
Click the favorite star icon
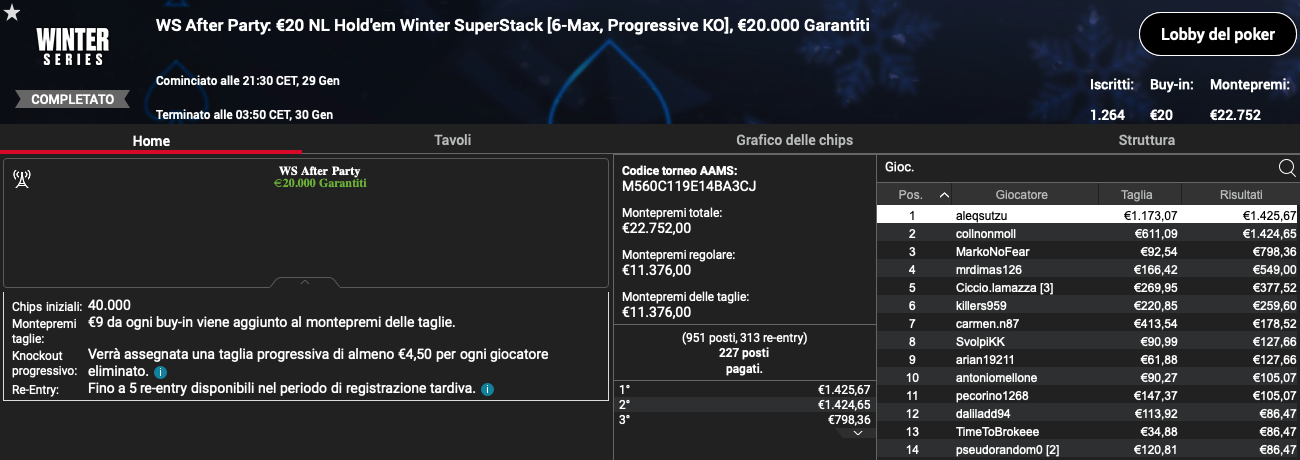pos(12,11)
